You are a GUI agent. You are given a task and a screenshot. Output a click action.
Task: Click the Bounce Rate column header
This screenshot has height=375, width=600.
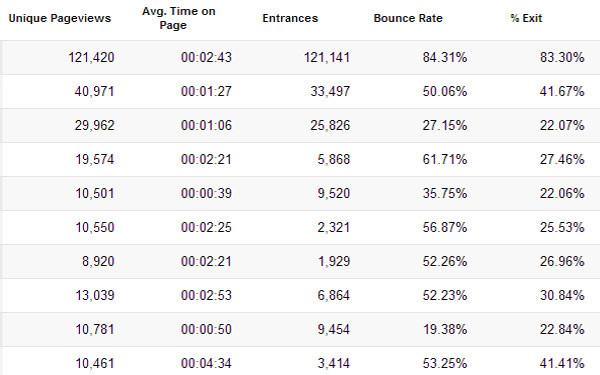(x=408, y=18)
